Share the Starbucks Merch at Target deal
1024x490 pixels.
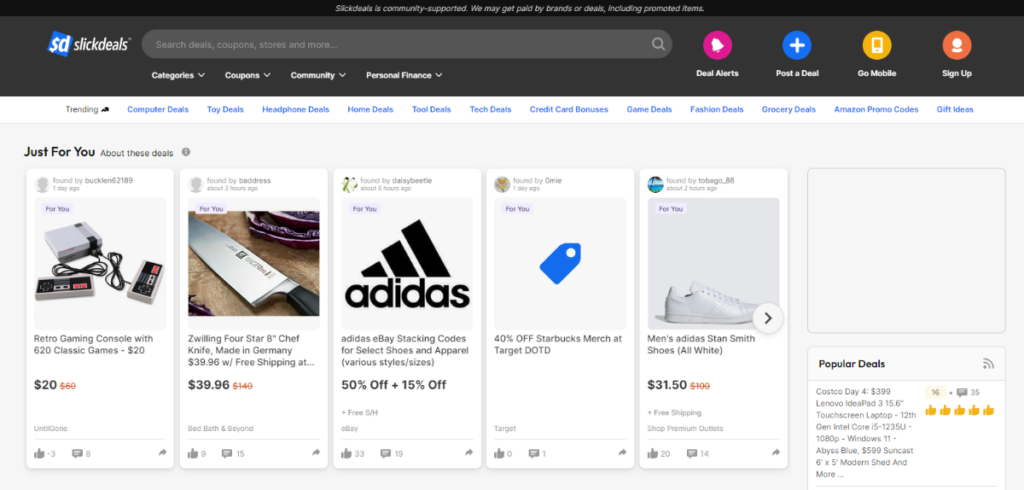[x=622, y=453]
